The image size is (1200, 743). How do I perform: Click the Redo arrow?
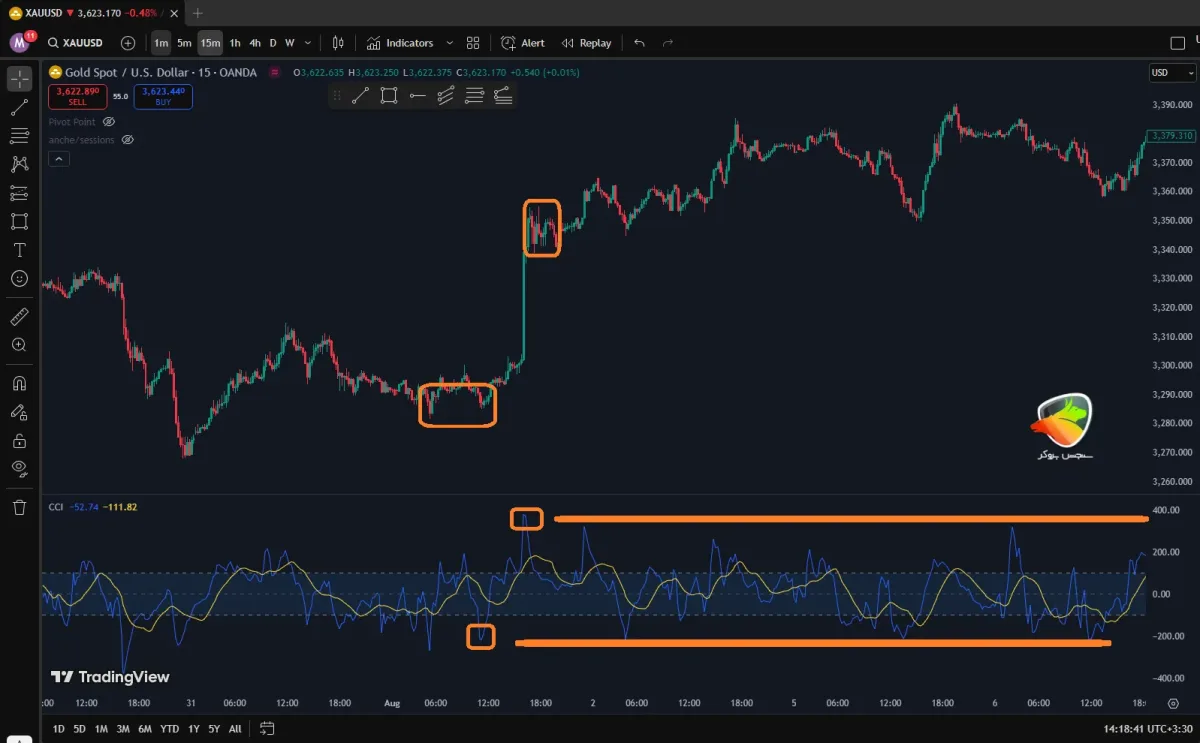pyautogui.click(x=668, y=43)
